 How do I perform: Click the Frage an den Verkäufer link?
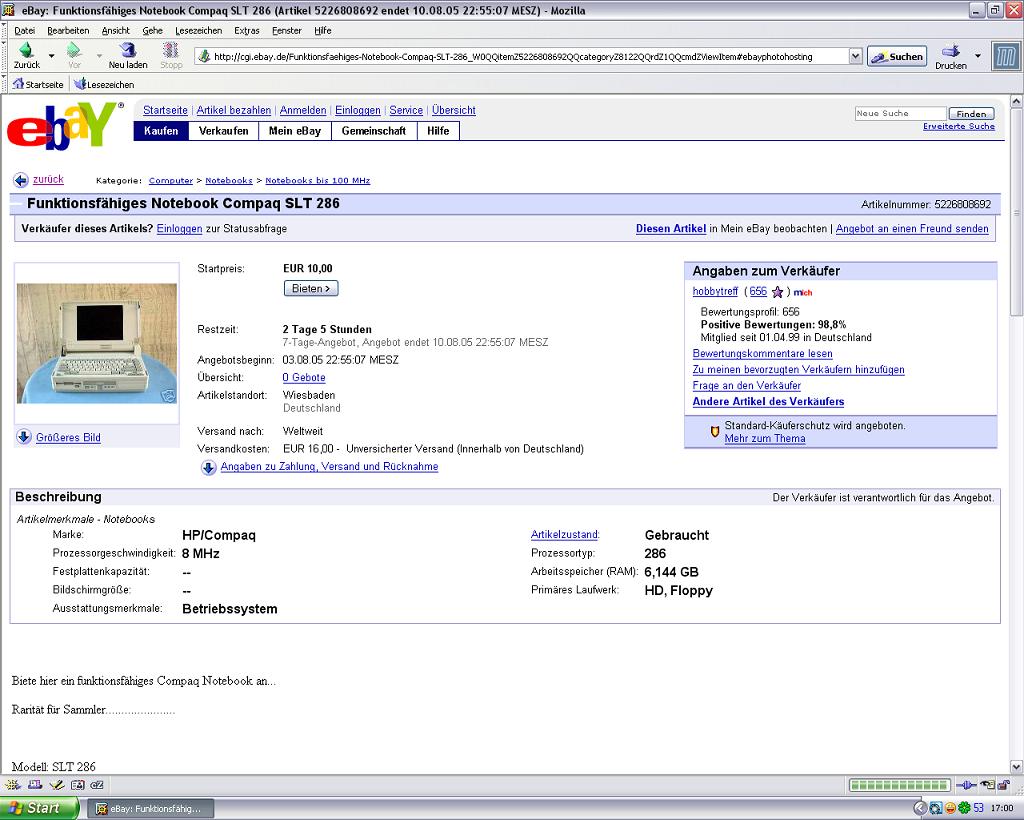click(x=746, y=385)
